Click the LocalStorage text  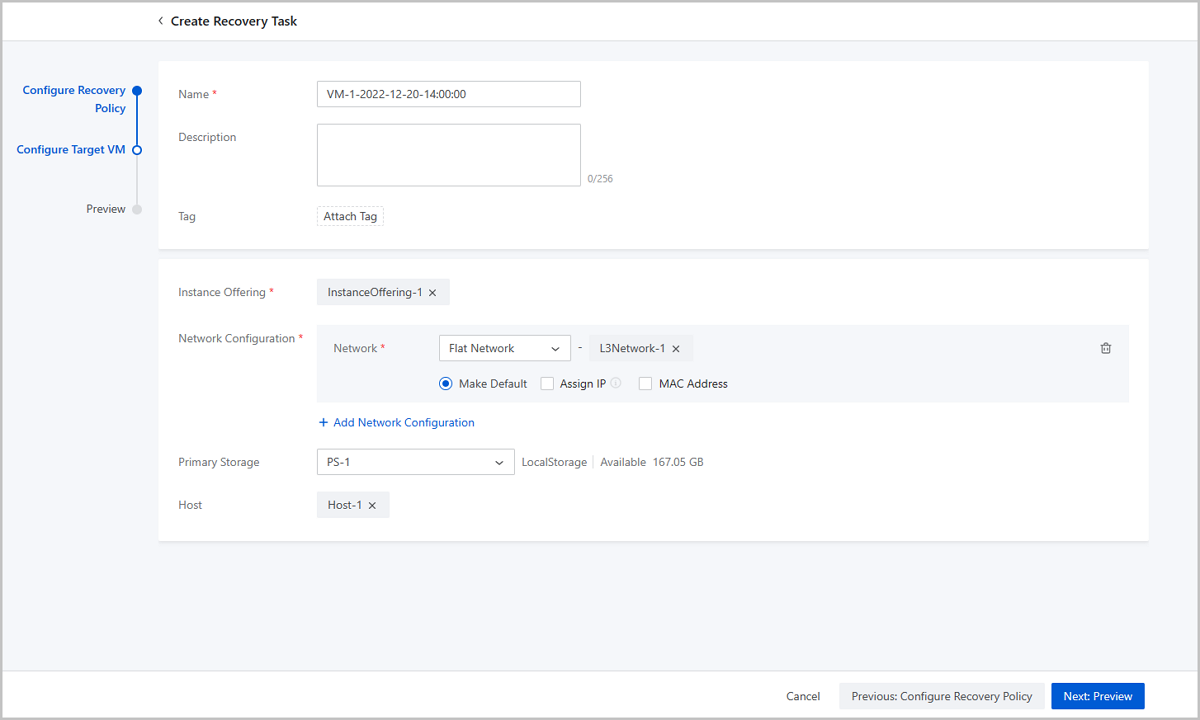coord(554,462)
